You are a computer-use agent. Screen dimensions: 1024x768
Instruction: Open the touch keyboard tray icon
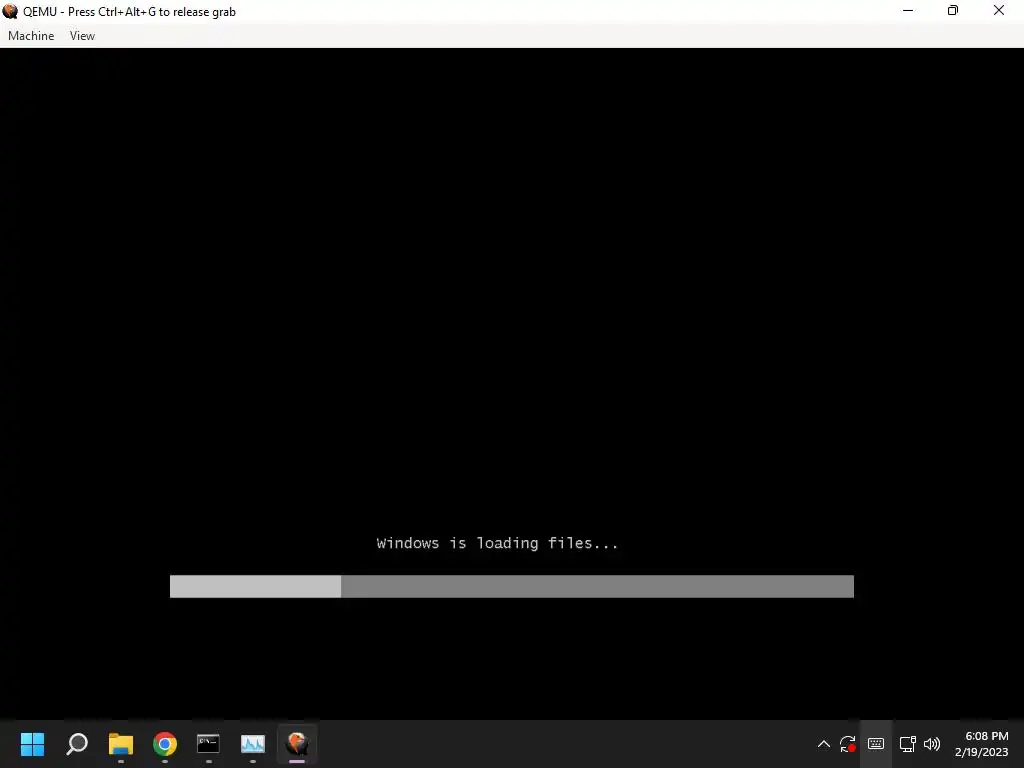(876, 744)
